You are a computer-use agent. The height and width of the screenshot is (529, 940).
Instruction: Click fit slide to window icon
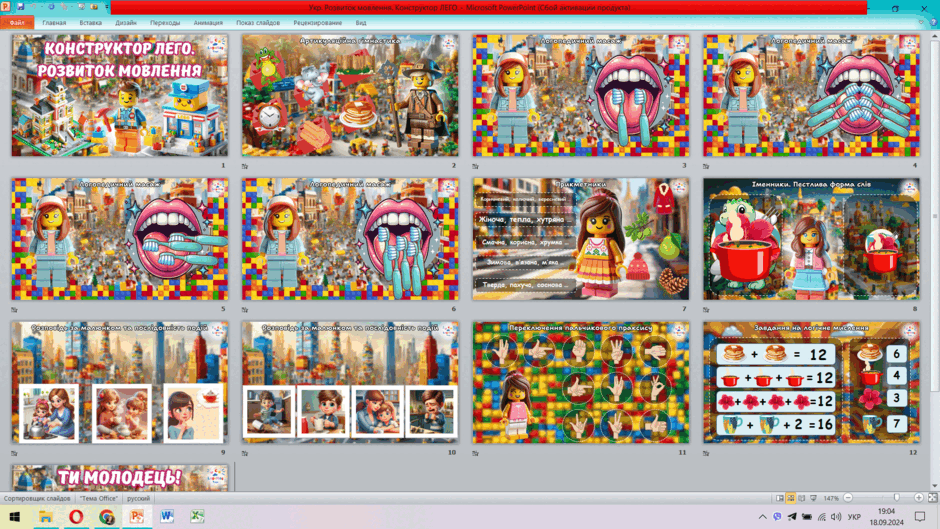coord(932,498)
